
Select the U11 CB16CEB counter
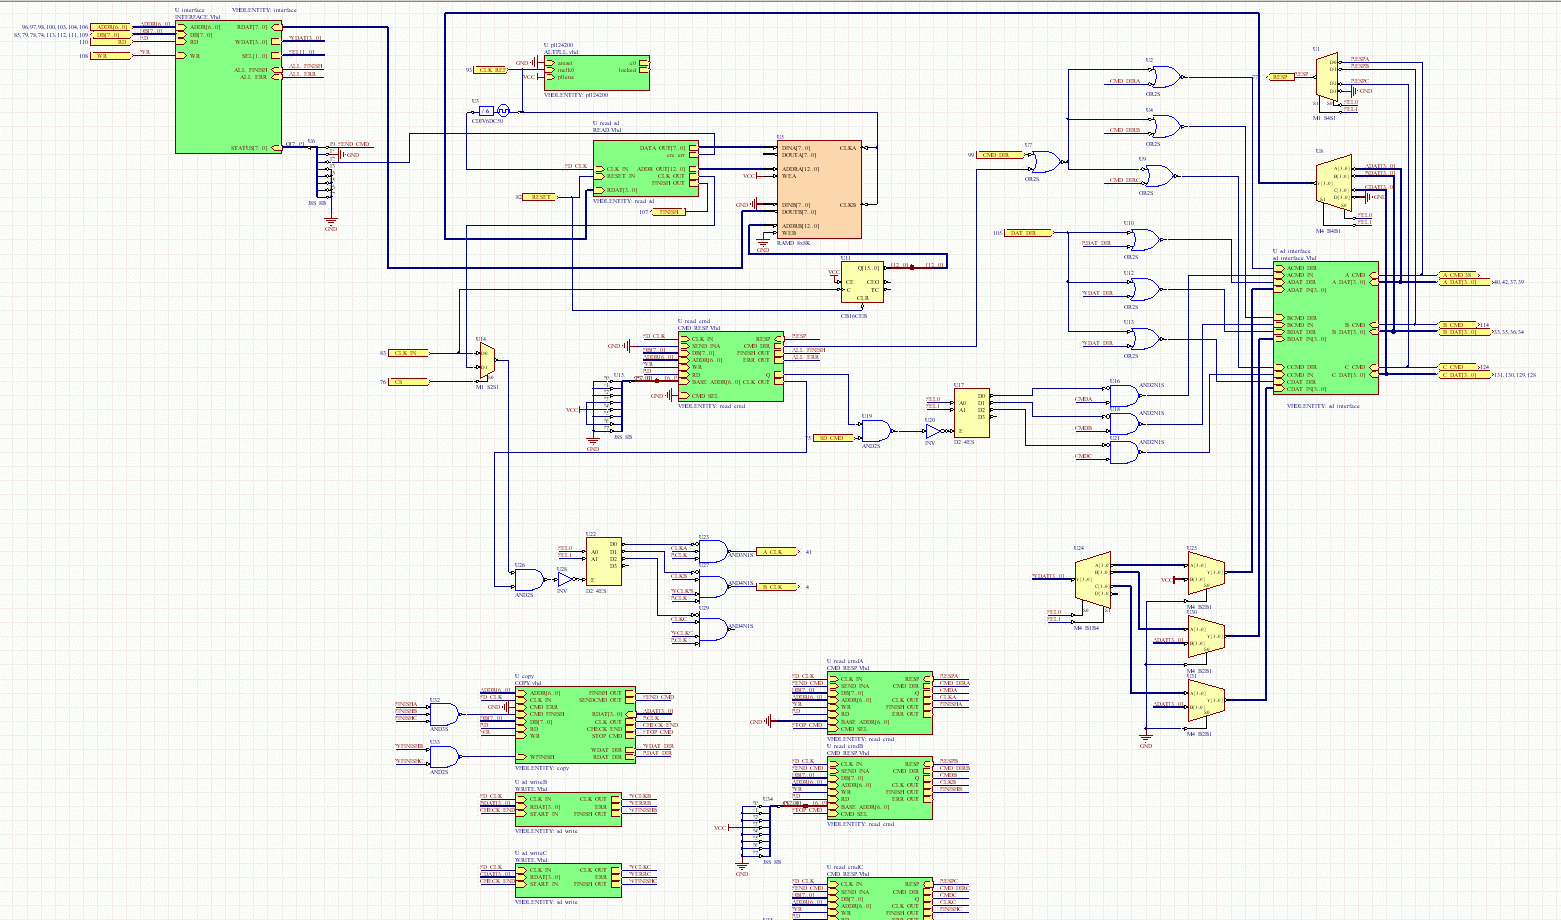pyautogui.click(x=861, y=283)
